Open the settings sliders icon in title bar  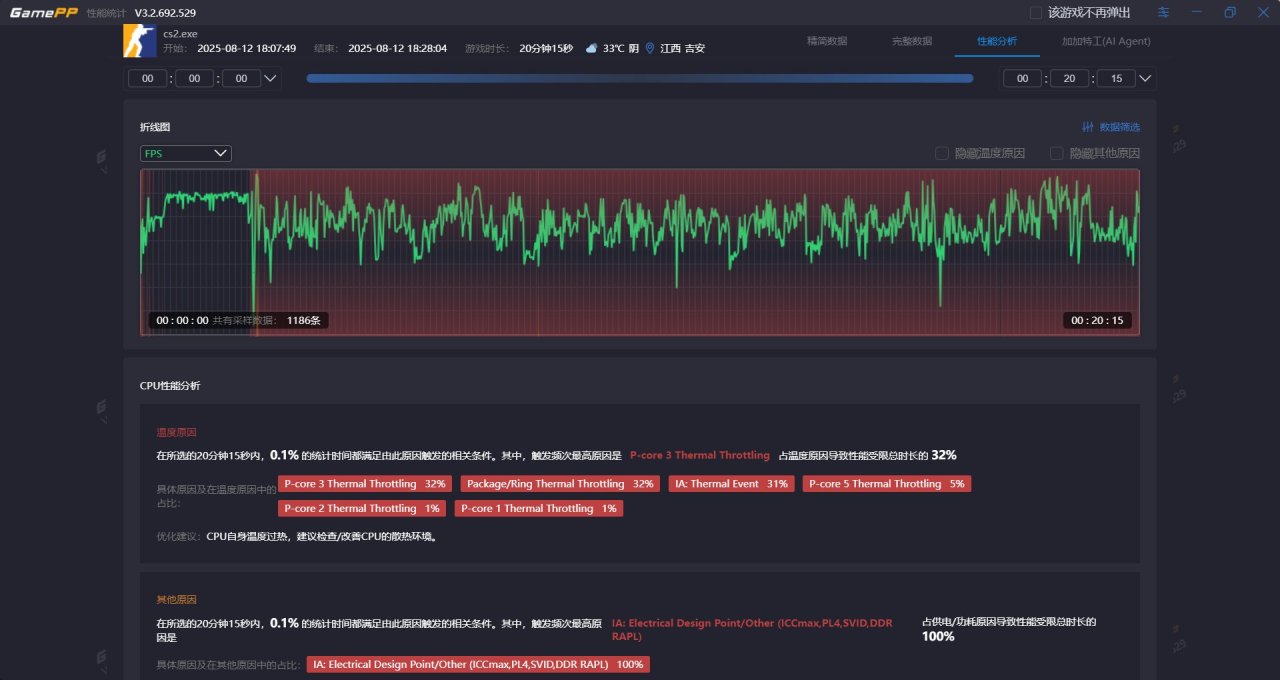1163,13
